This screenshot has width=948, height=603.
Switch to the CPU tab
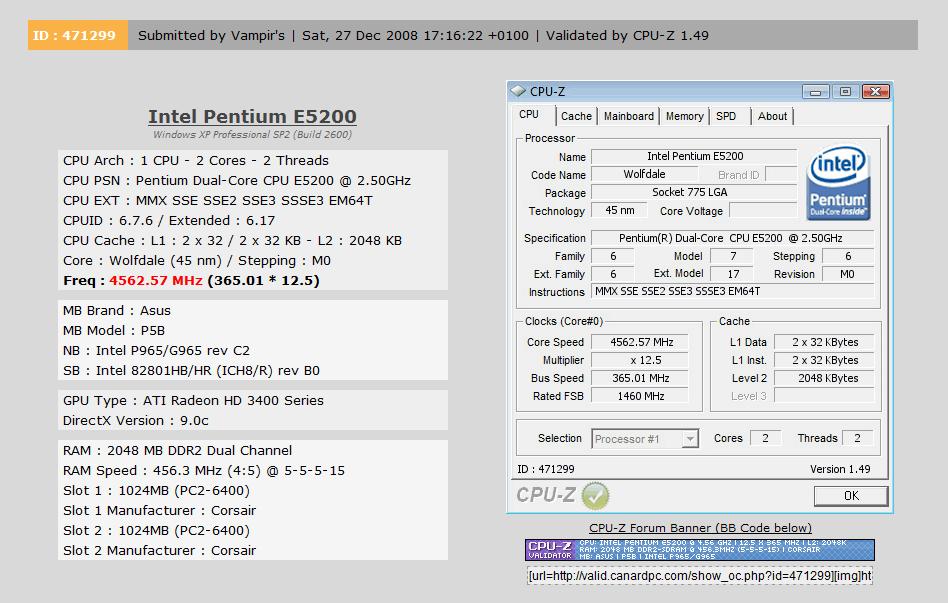(529, 114)
